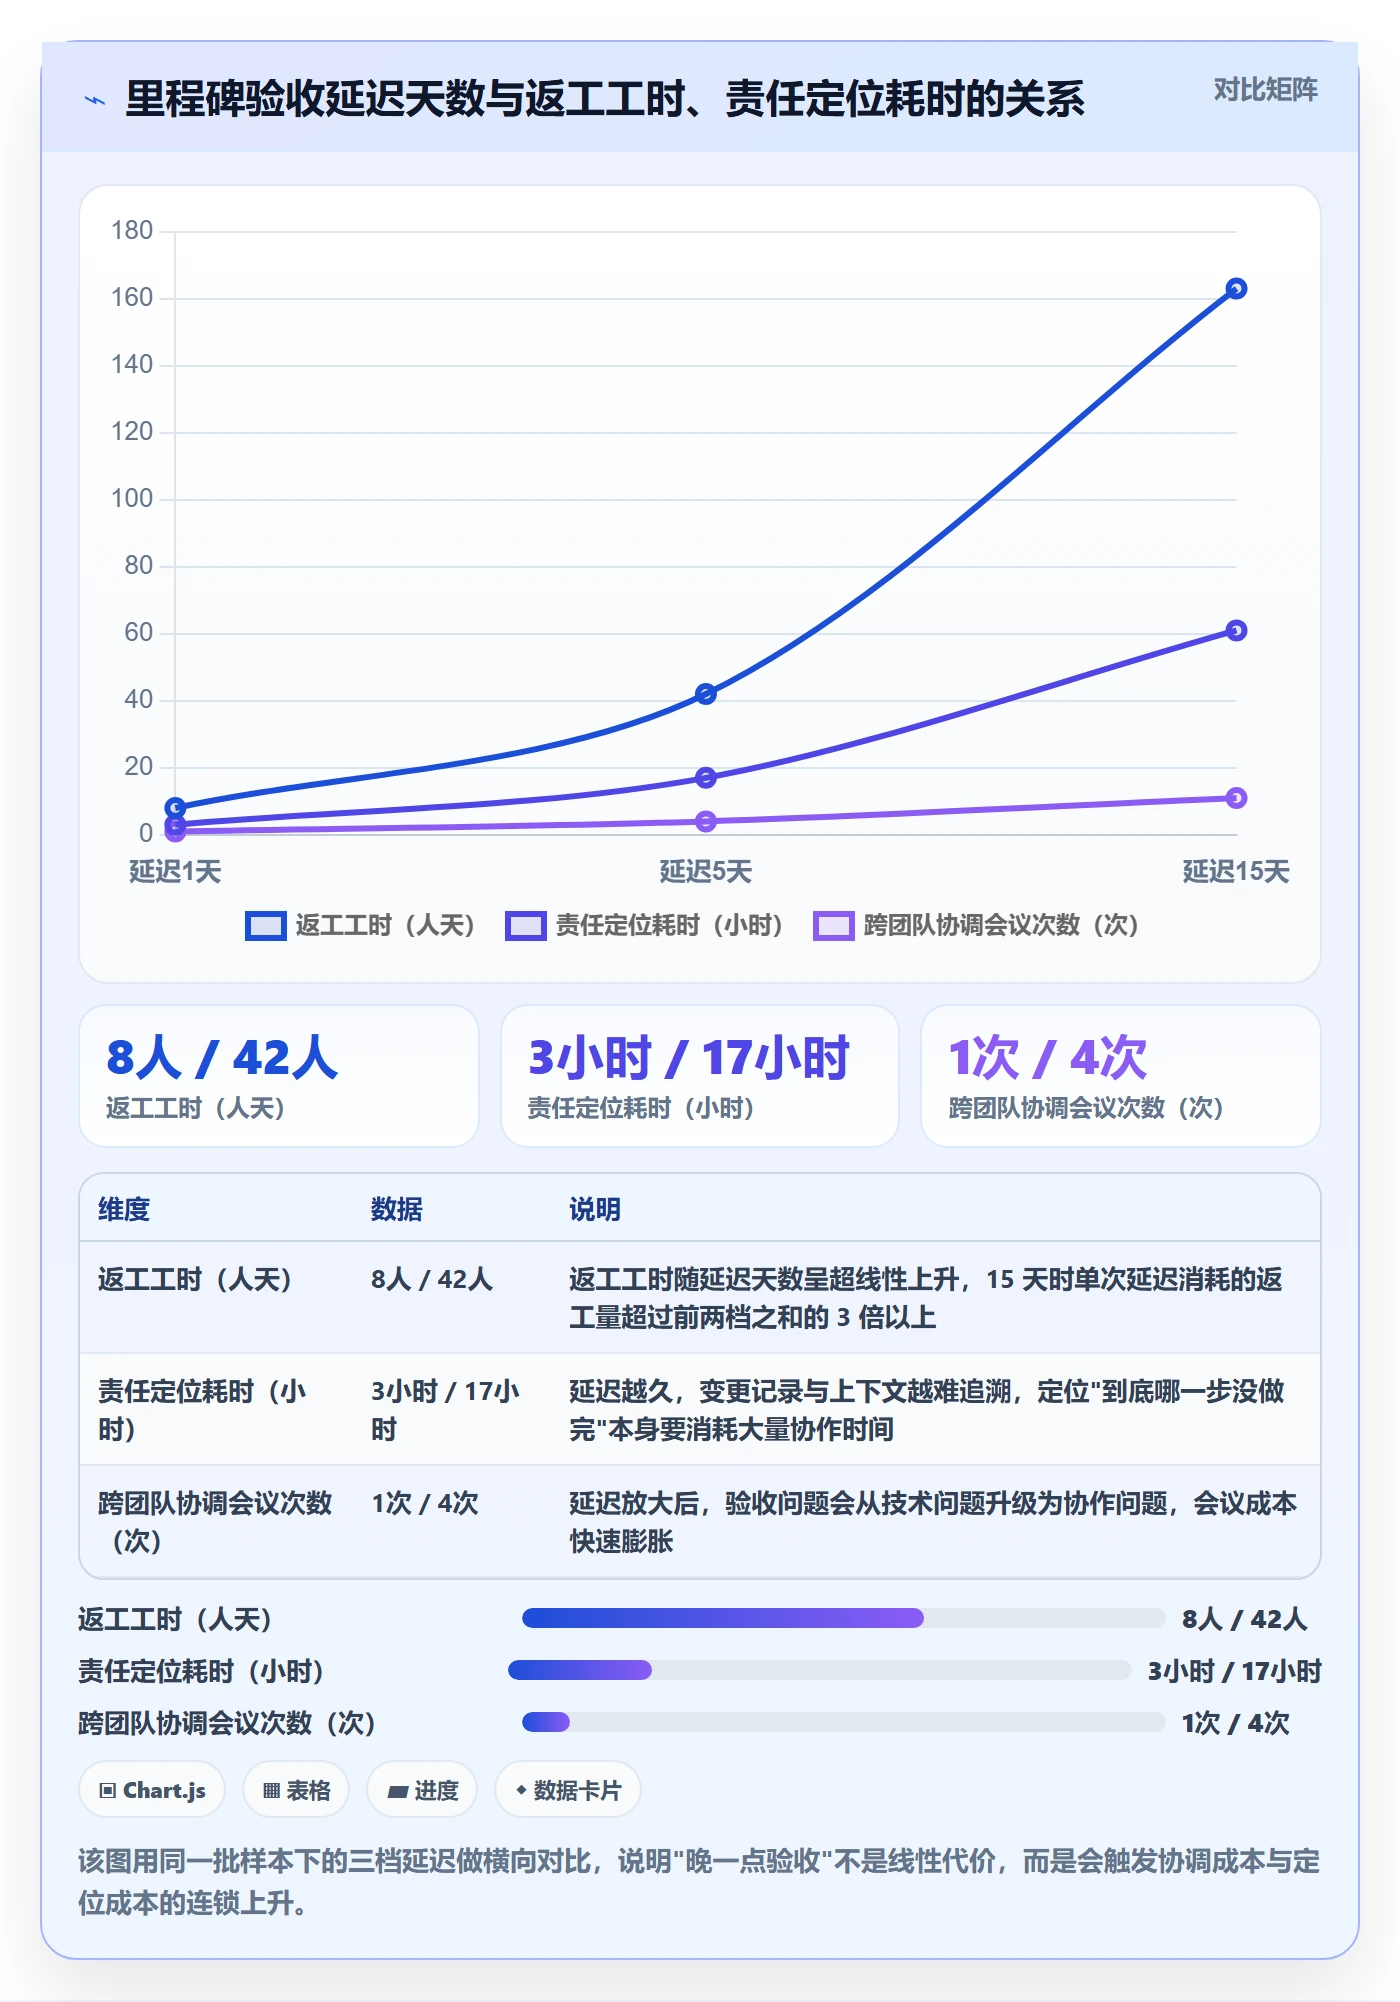This screenshot has height=2002, width=1400.
Task: Select the Chart.js tag chip
Action: (x=152, y=1790)
